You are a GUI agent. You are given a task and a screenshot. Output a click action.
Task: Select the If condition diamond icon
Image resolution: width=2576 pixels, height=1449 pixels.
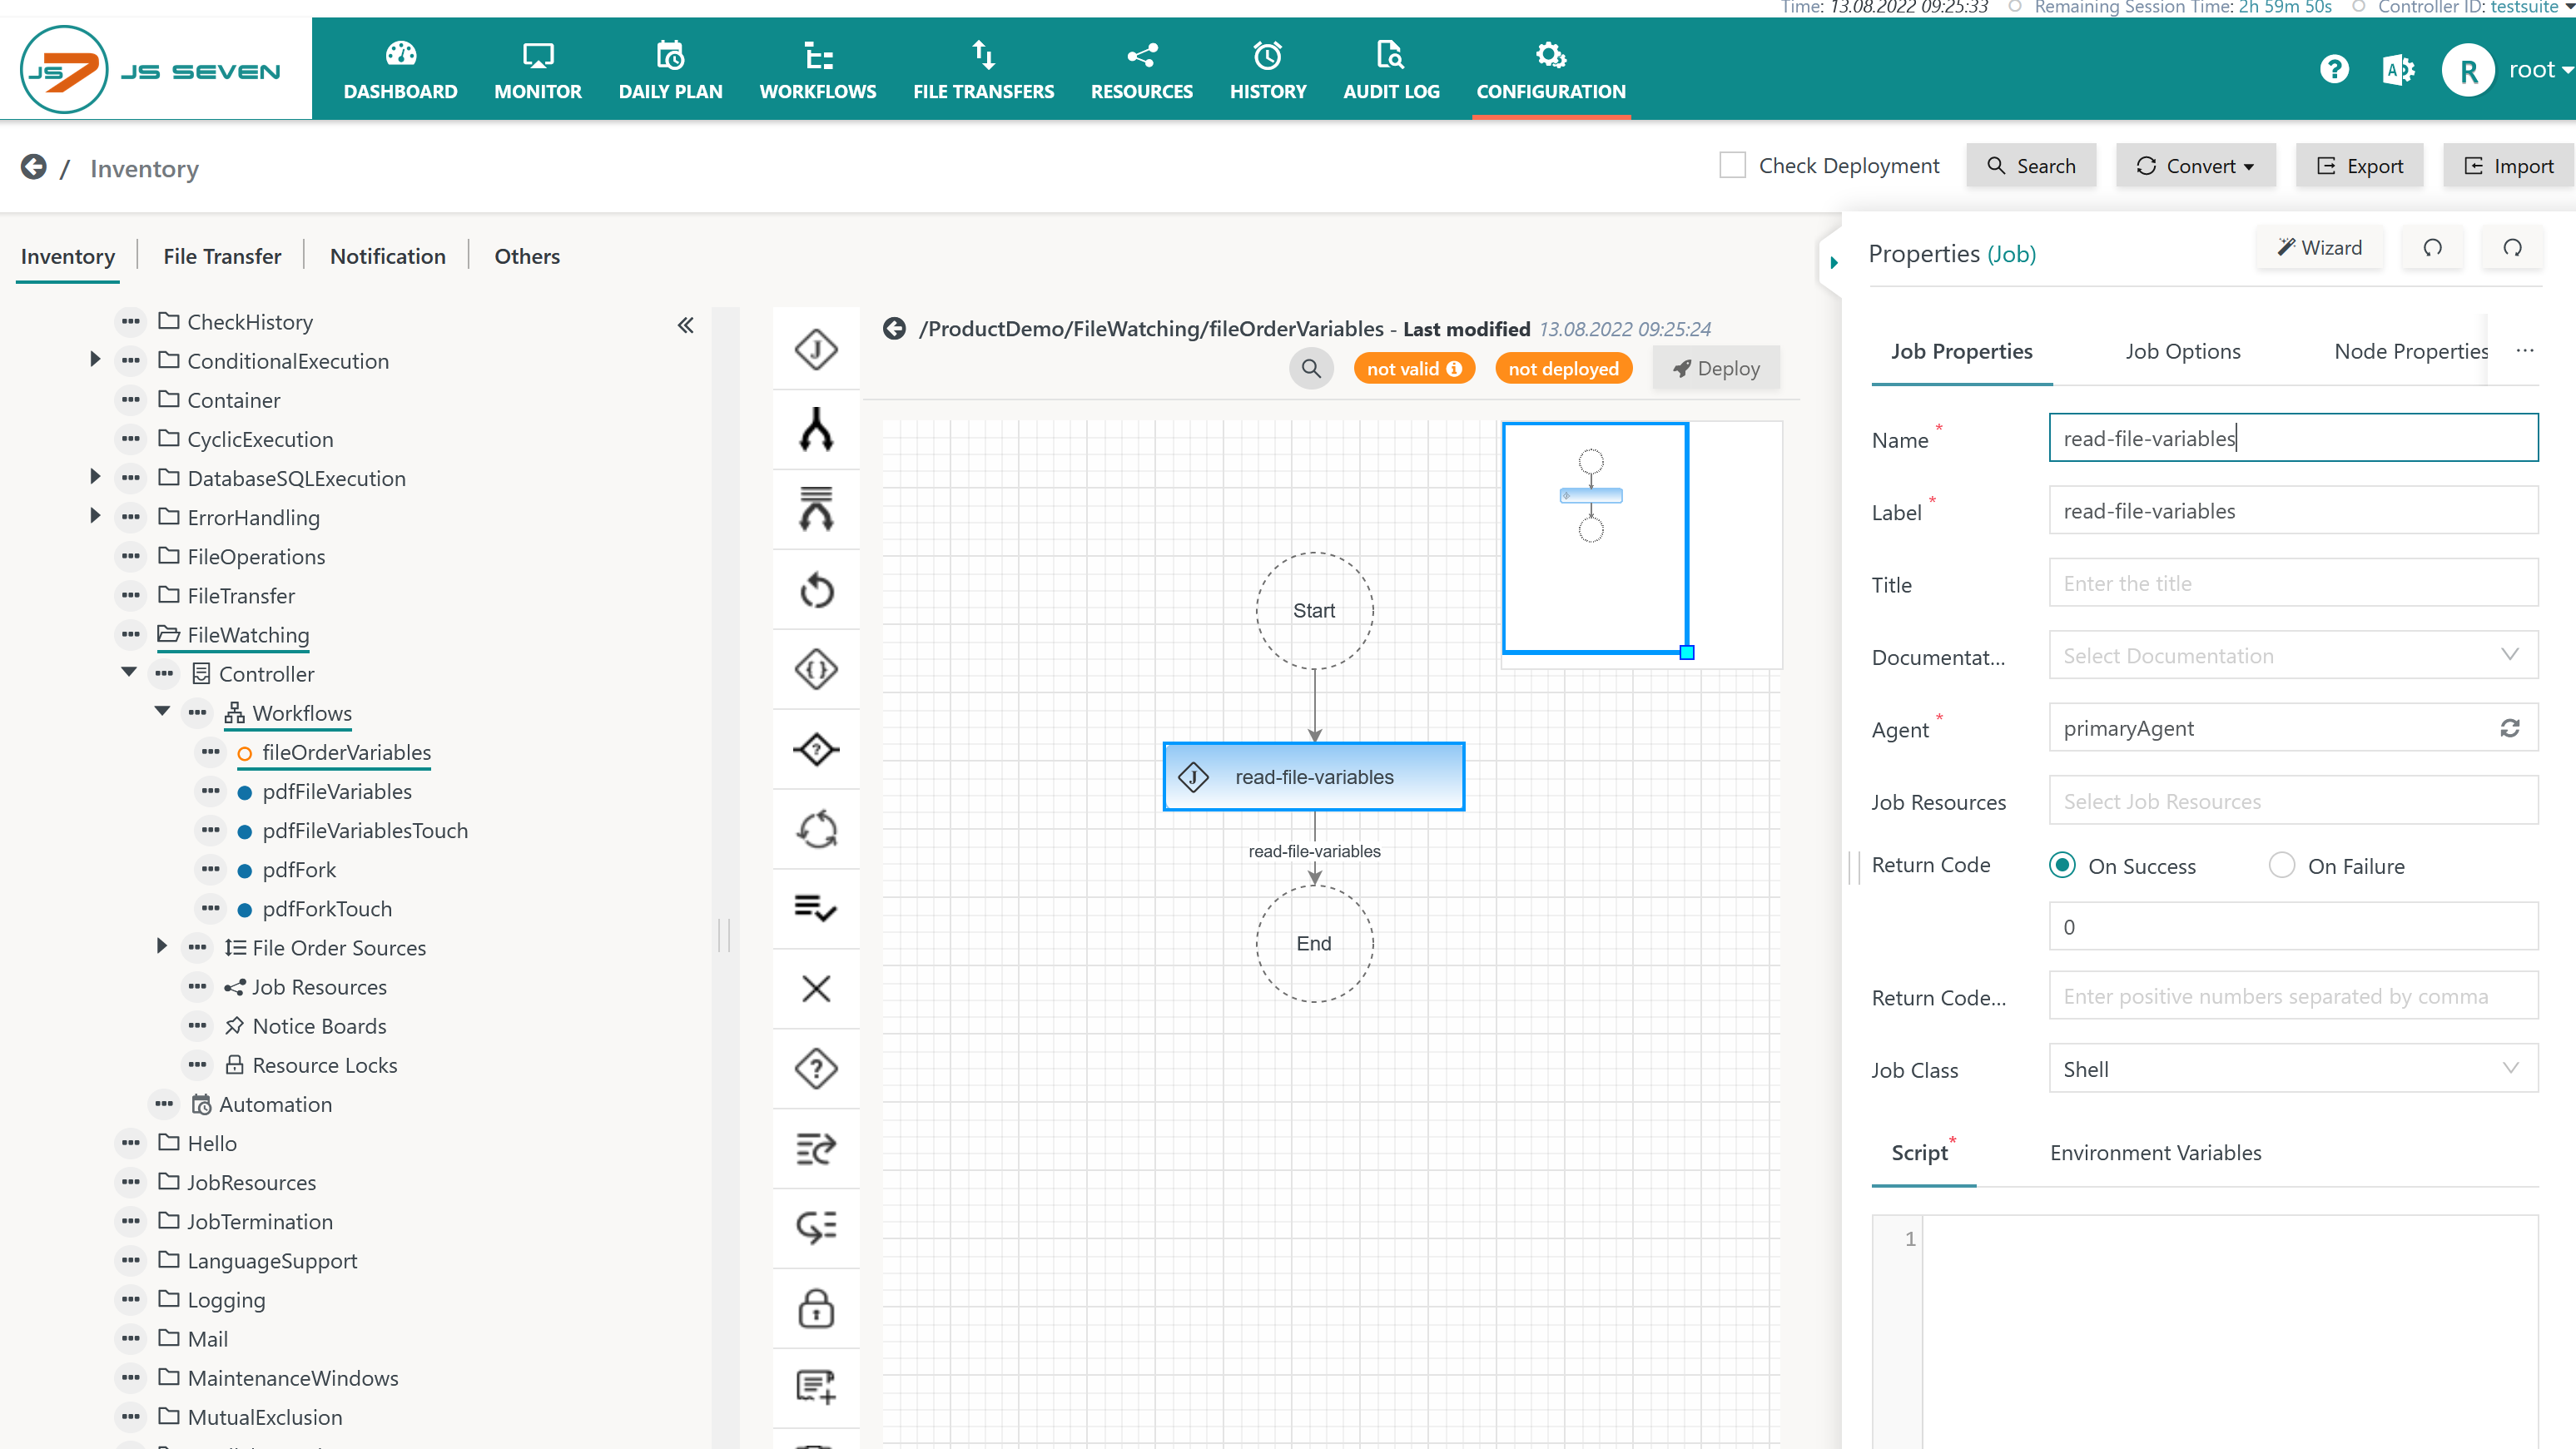(x=816, y=749)
